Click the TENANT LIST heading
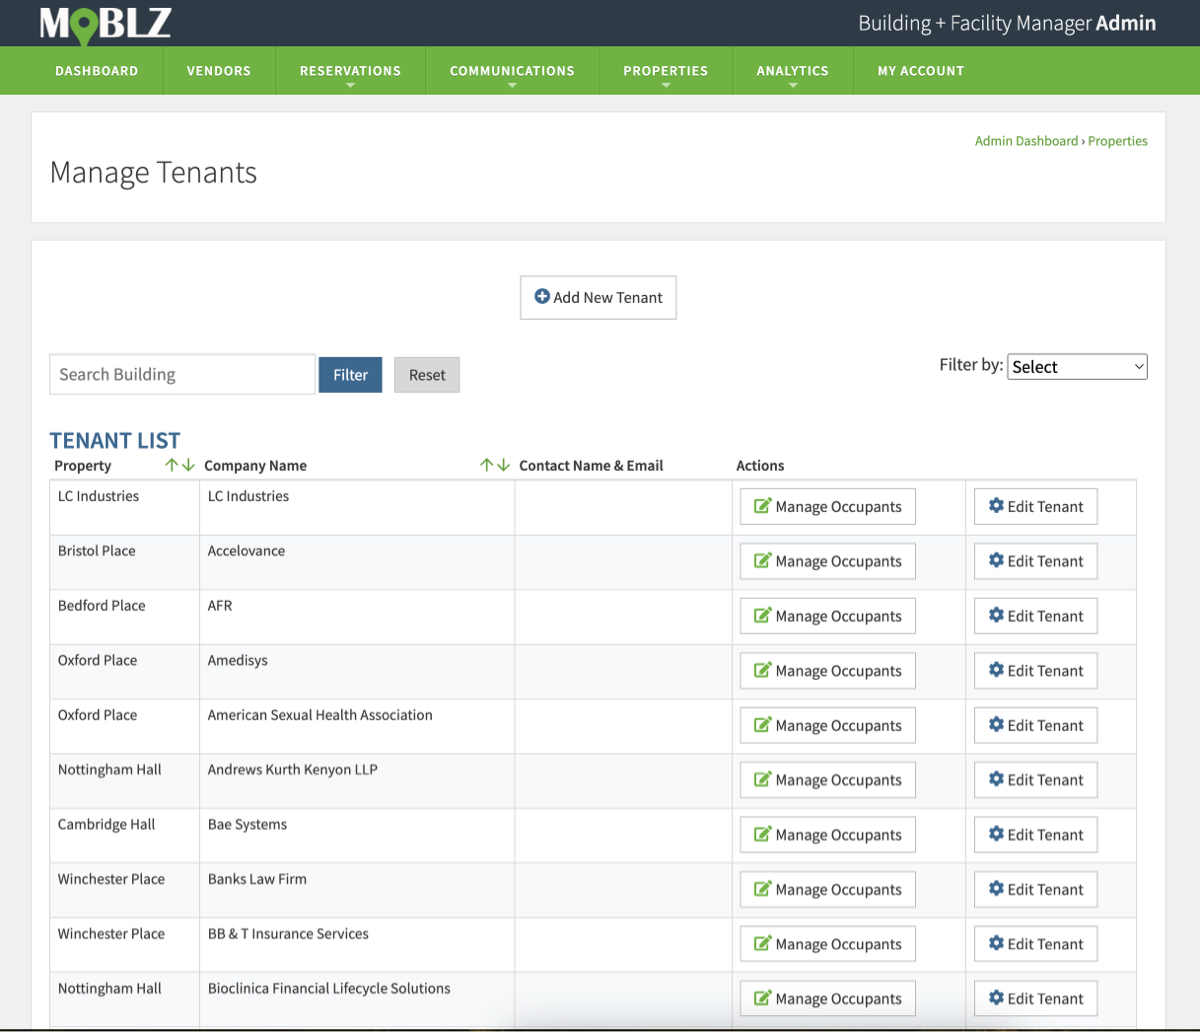Image resolution: width=1200 pixels, height=1032 pixels. [x=115, y=440]
